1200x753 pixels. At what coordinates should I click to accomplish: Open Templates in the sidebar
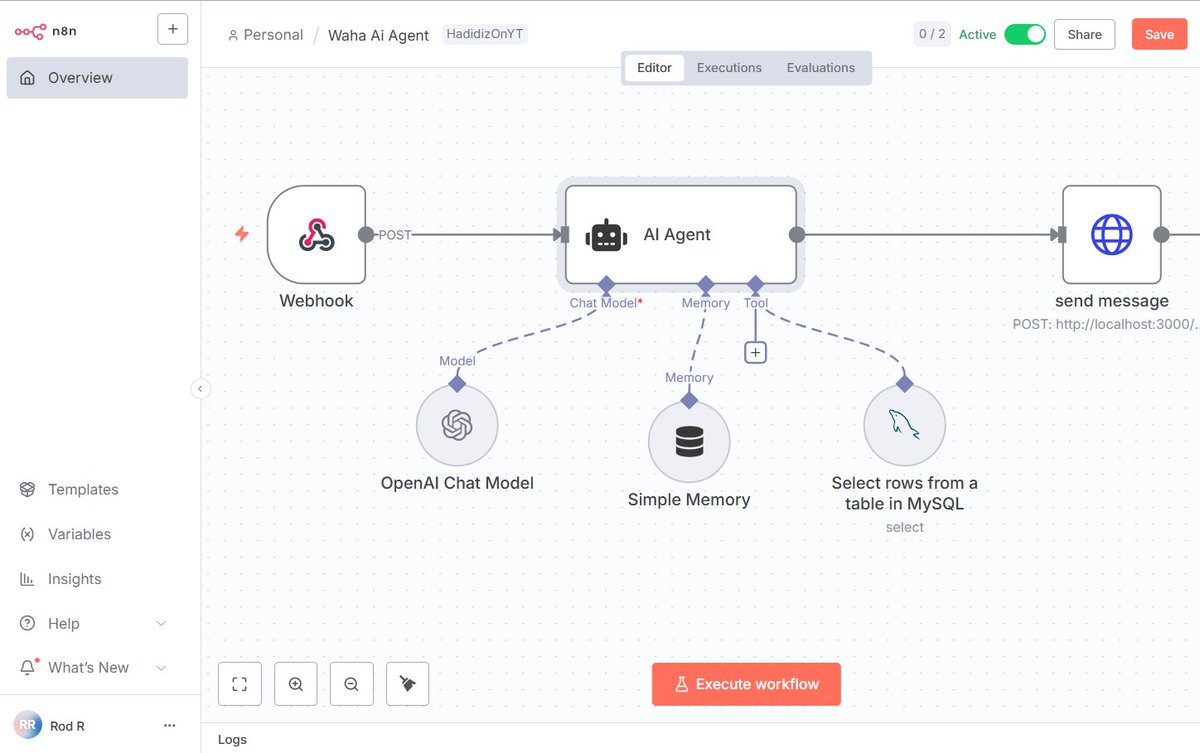click(83, 490)
